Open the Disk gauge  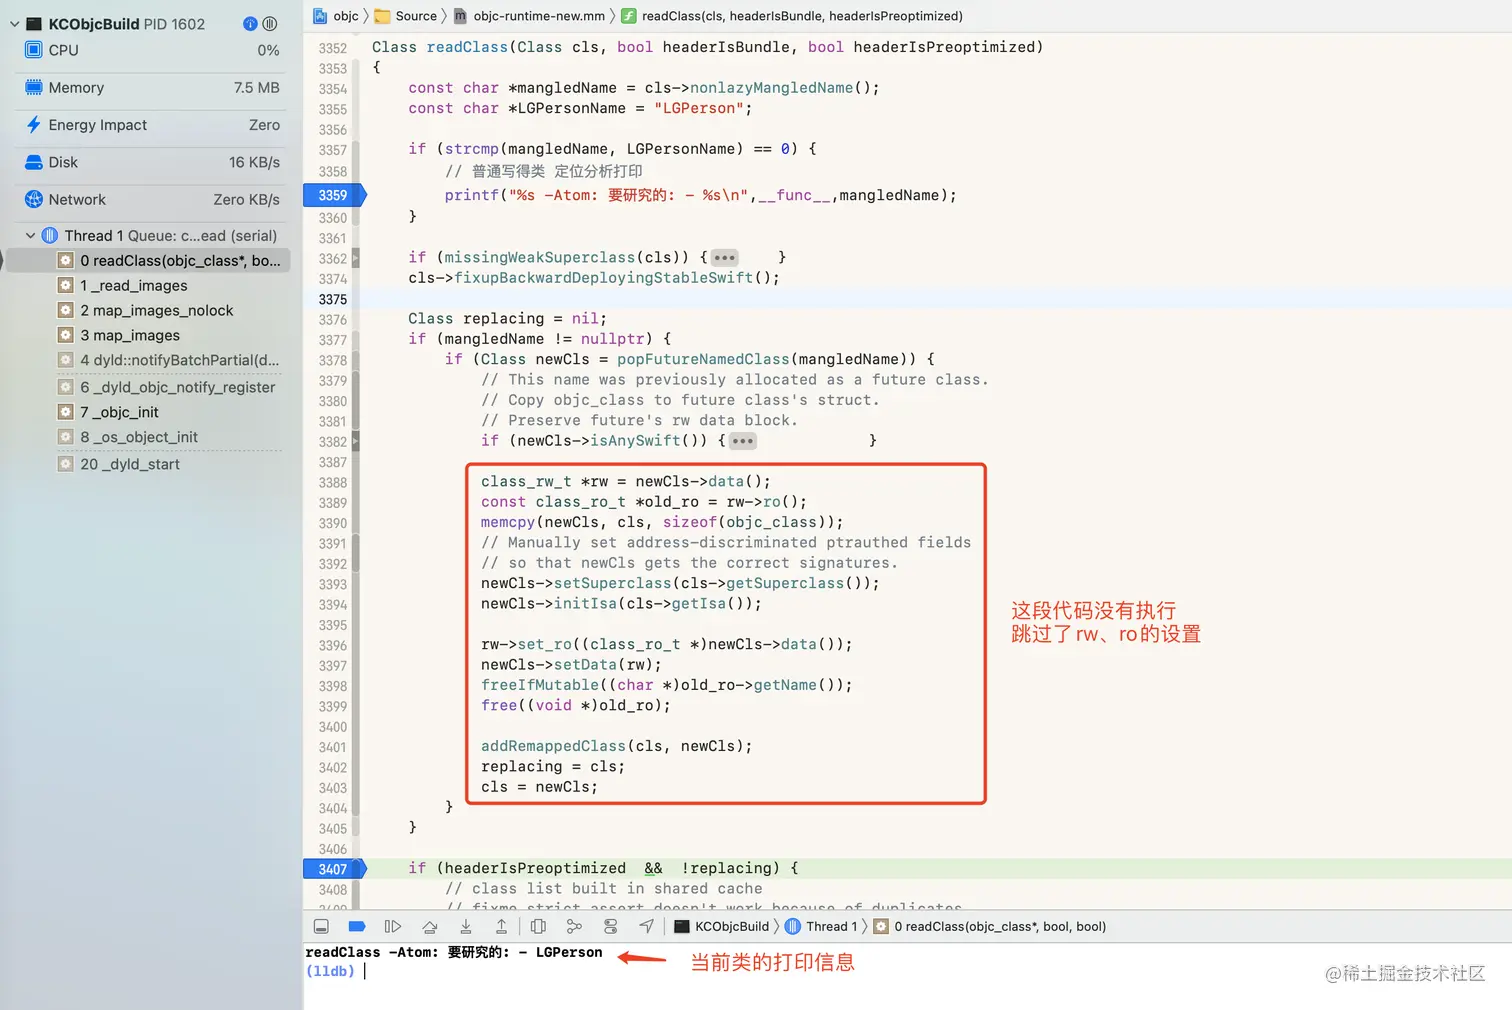click(x=152, y=162)
